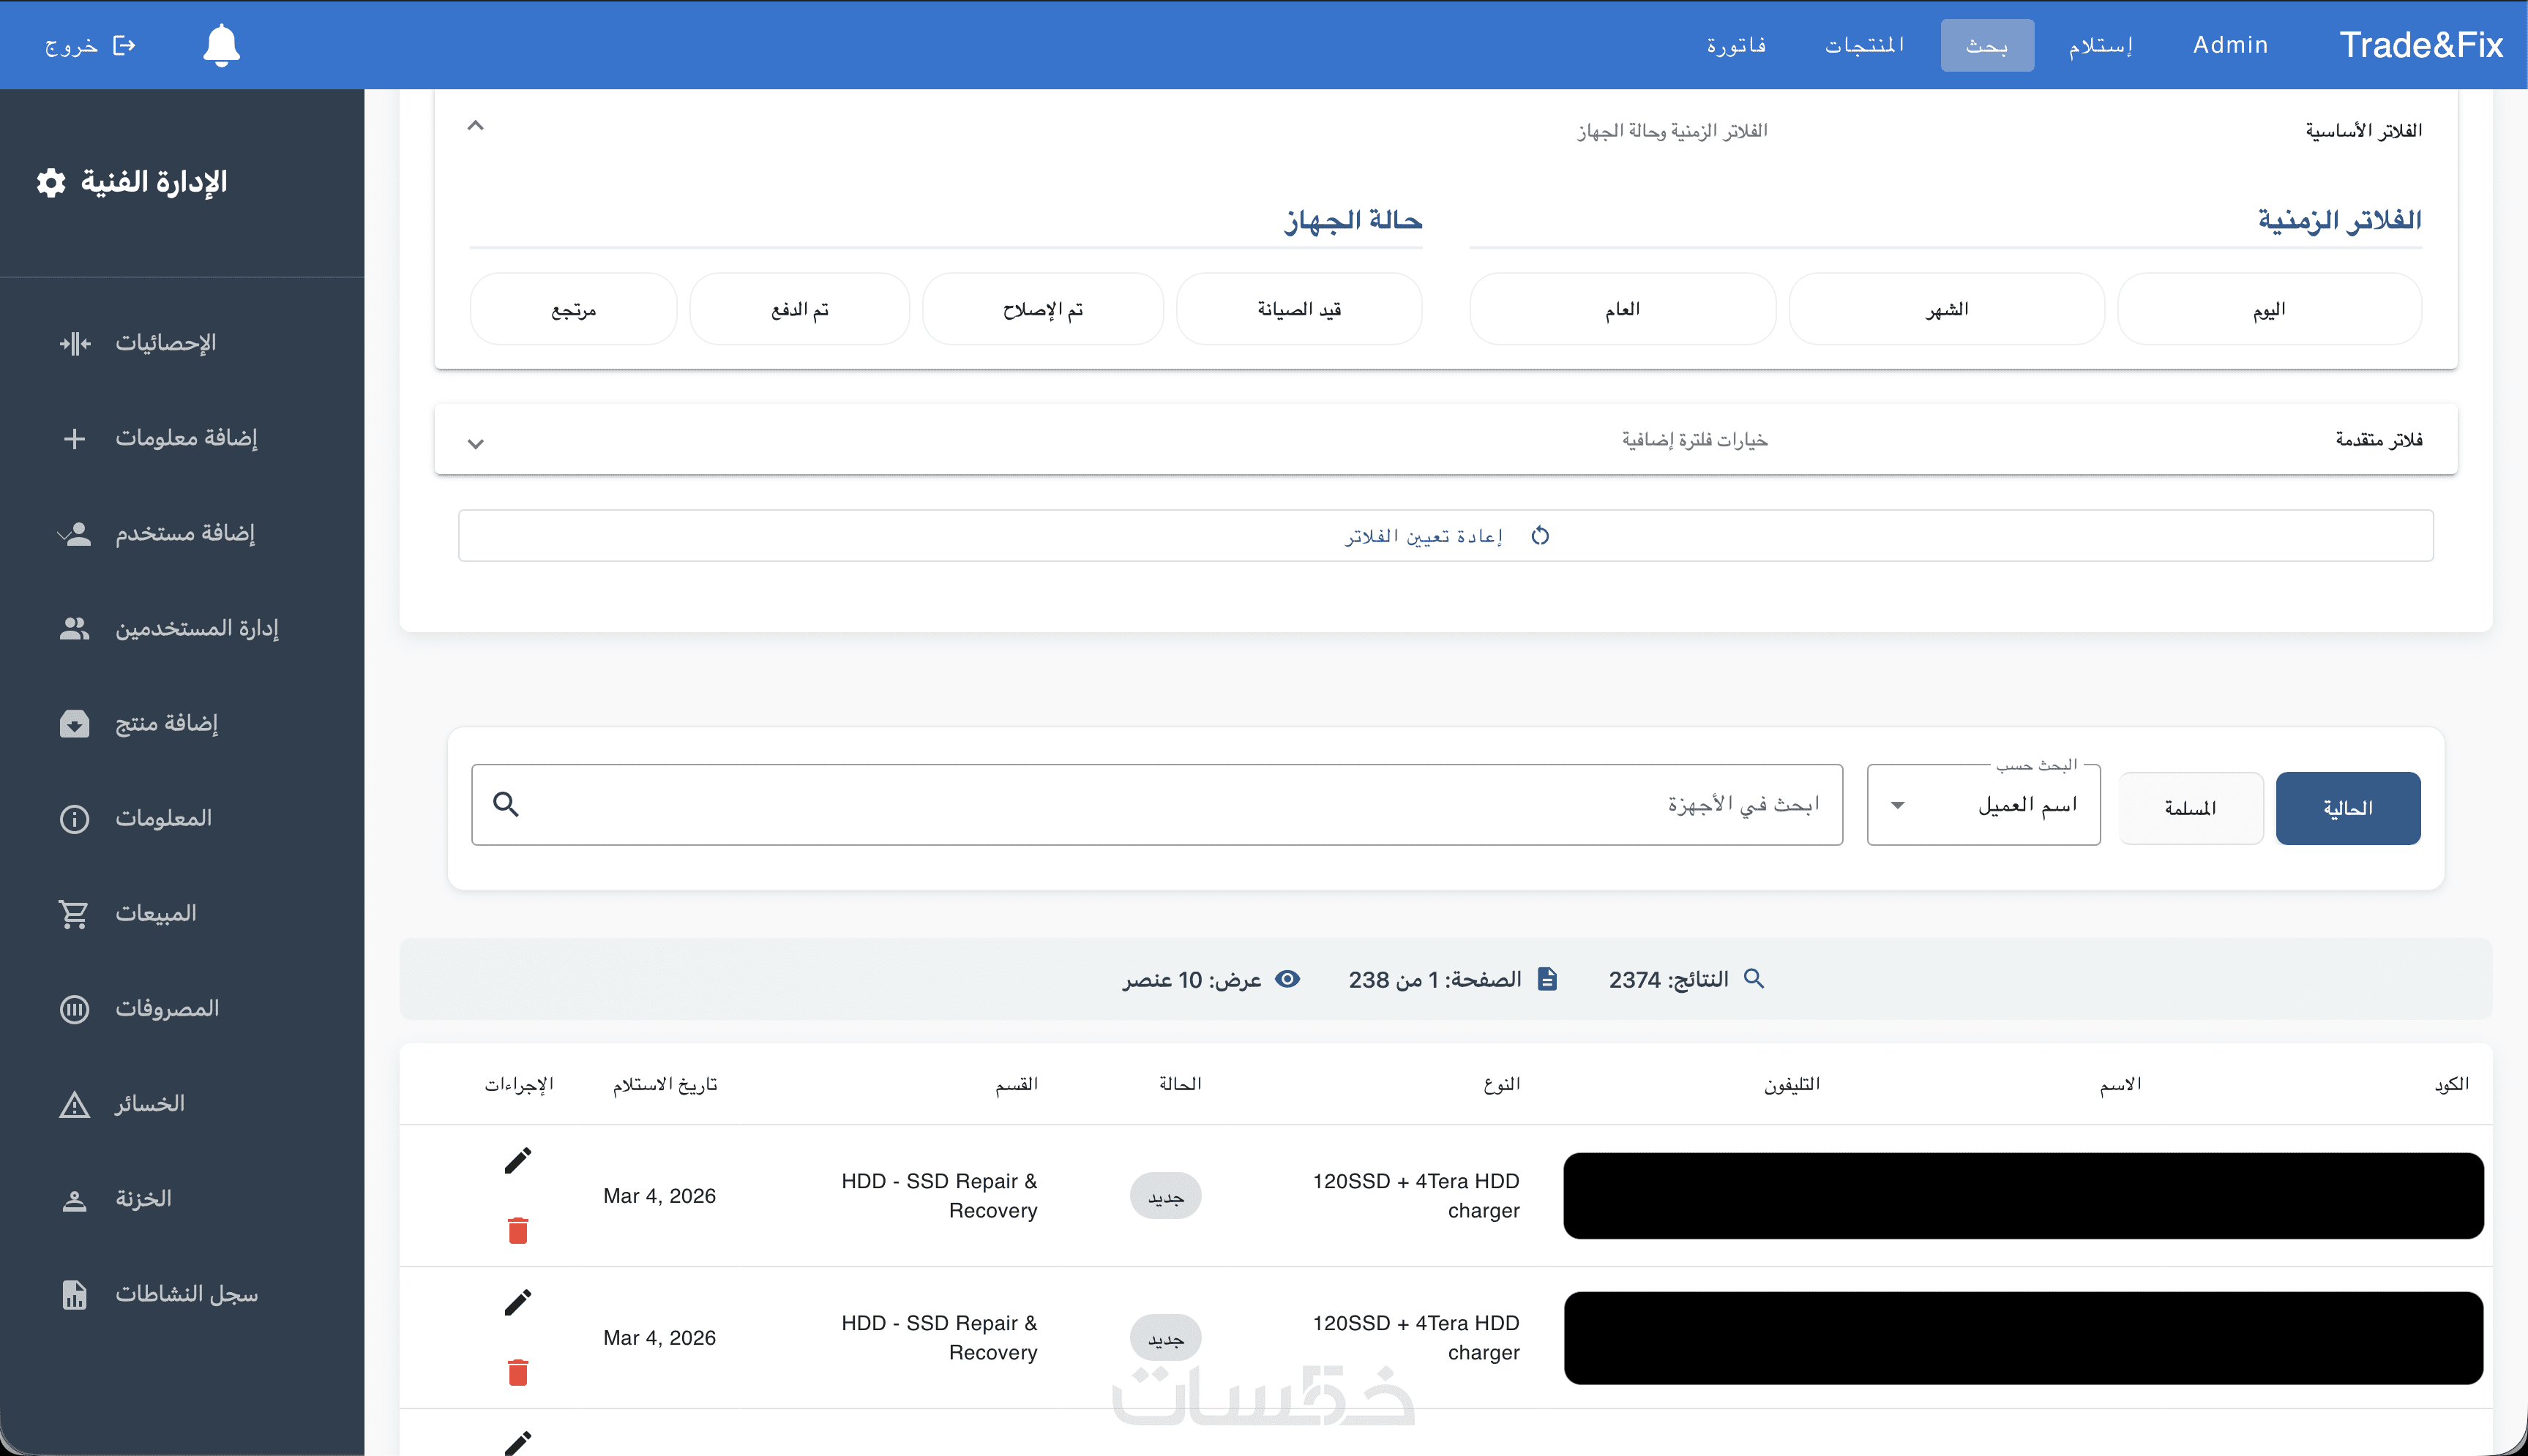Screen dimensions: 2528x1456
Task: Toggle the مرتجع returned status filter
Action: [573, 309]
